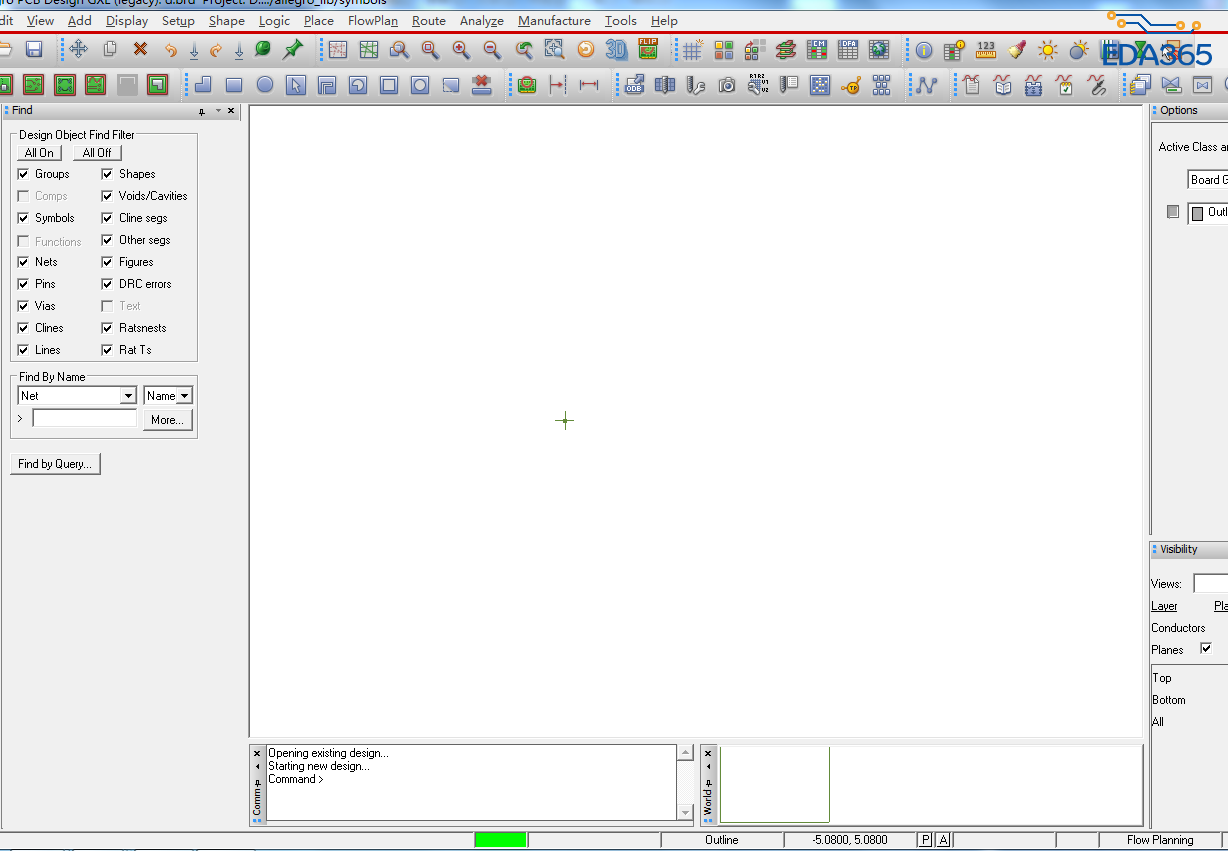The image size is (1228, 851).
Task: Click the Highlight sun icon
Action: [1048, 49]
